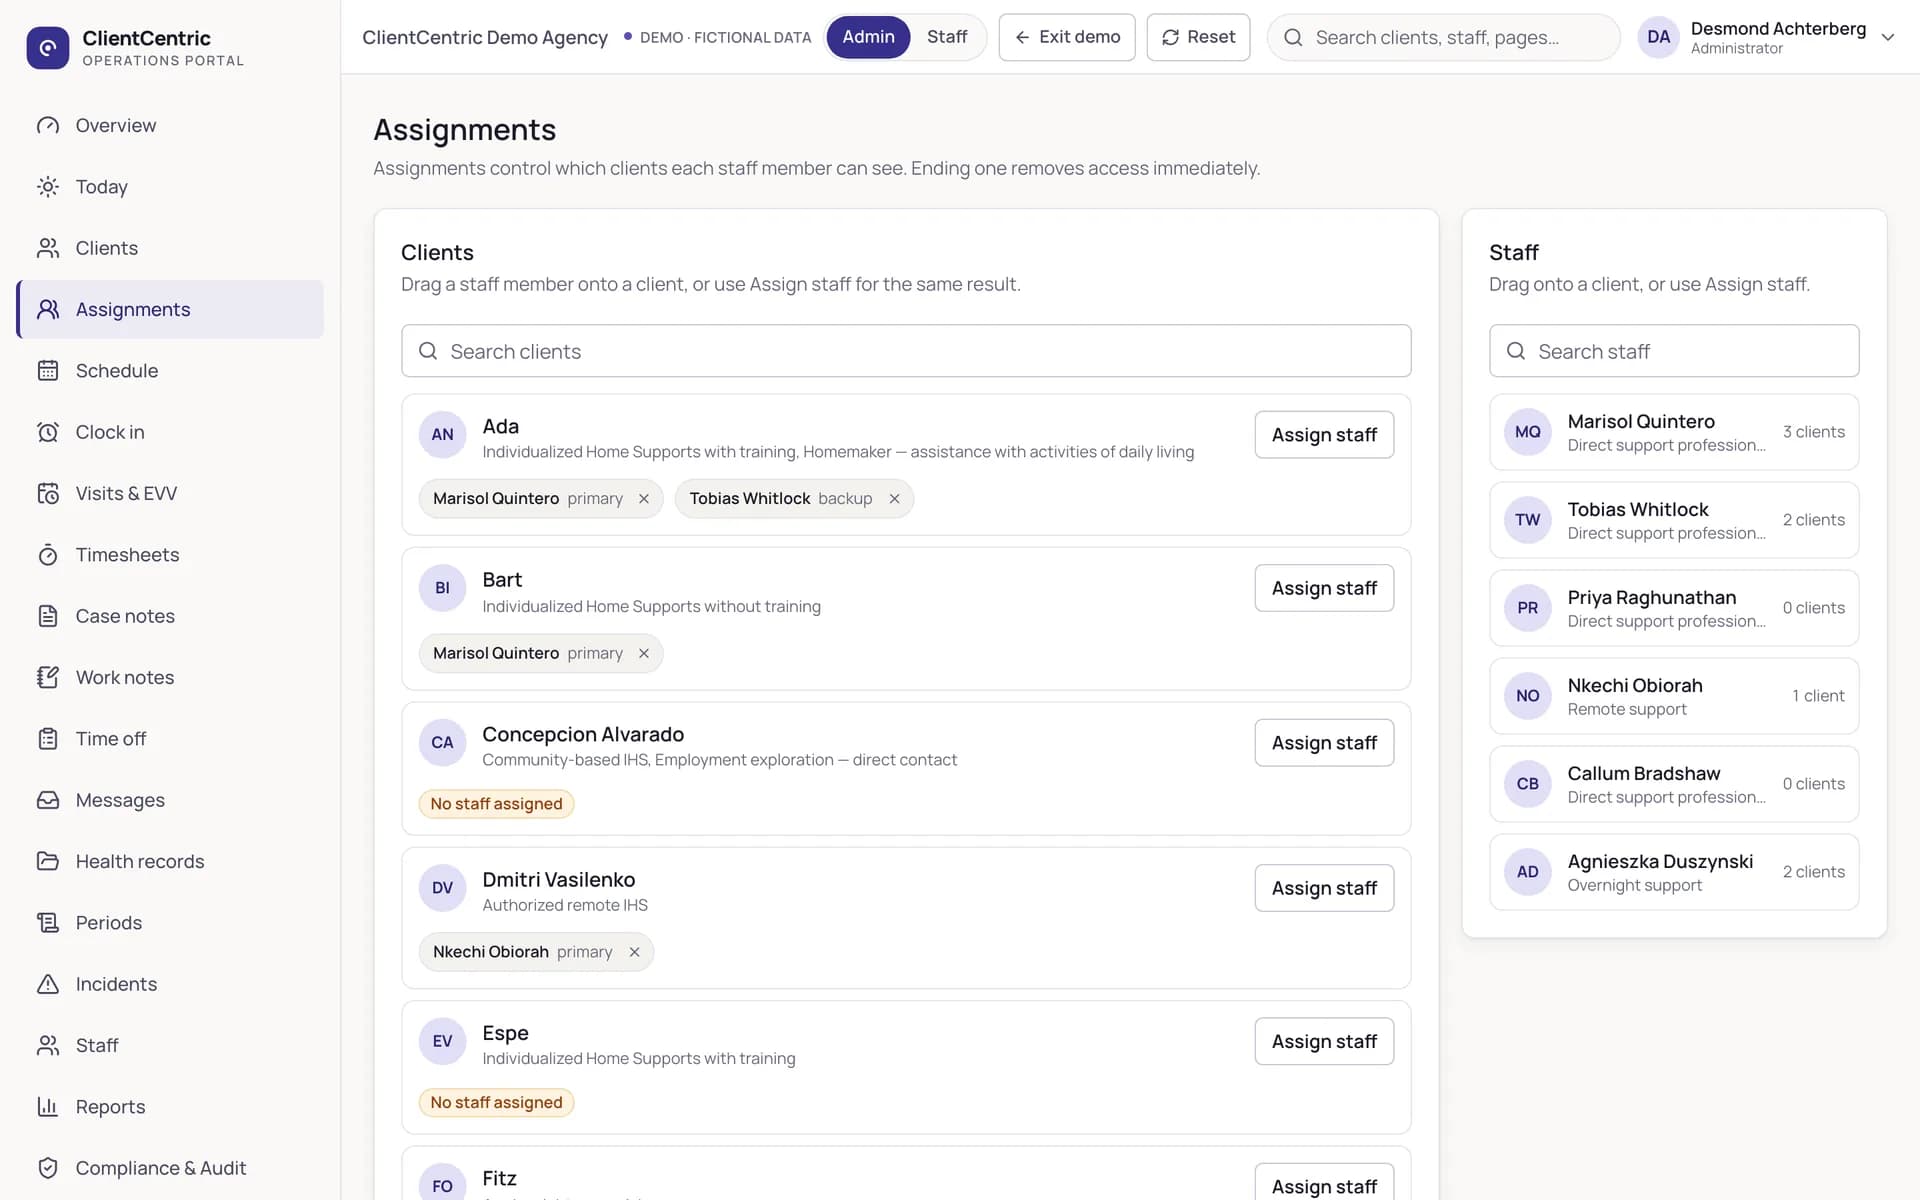The width and height of the screenshot is (1920, 1200).
Task: Click the Reset button
Action: pos(1198,37)
